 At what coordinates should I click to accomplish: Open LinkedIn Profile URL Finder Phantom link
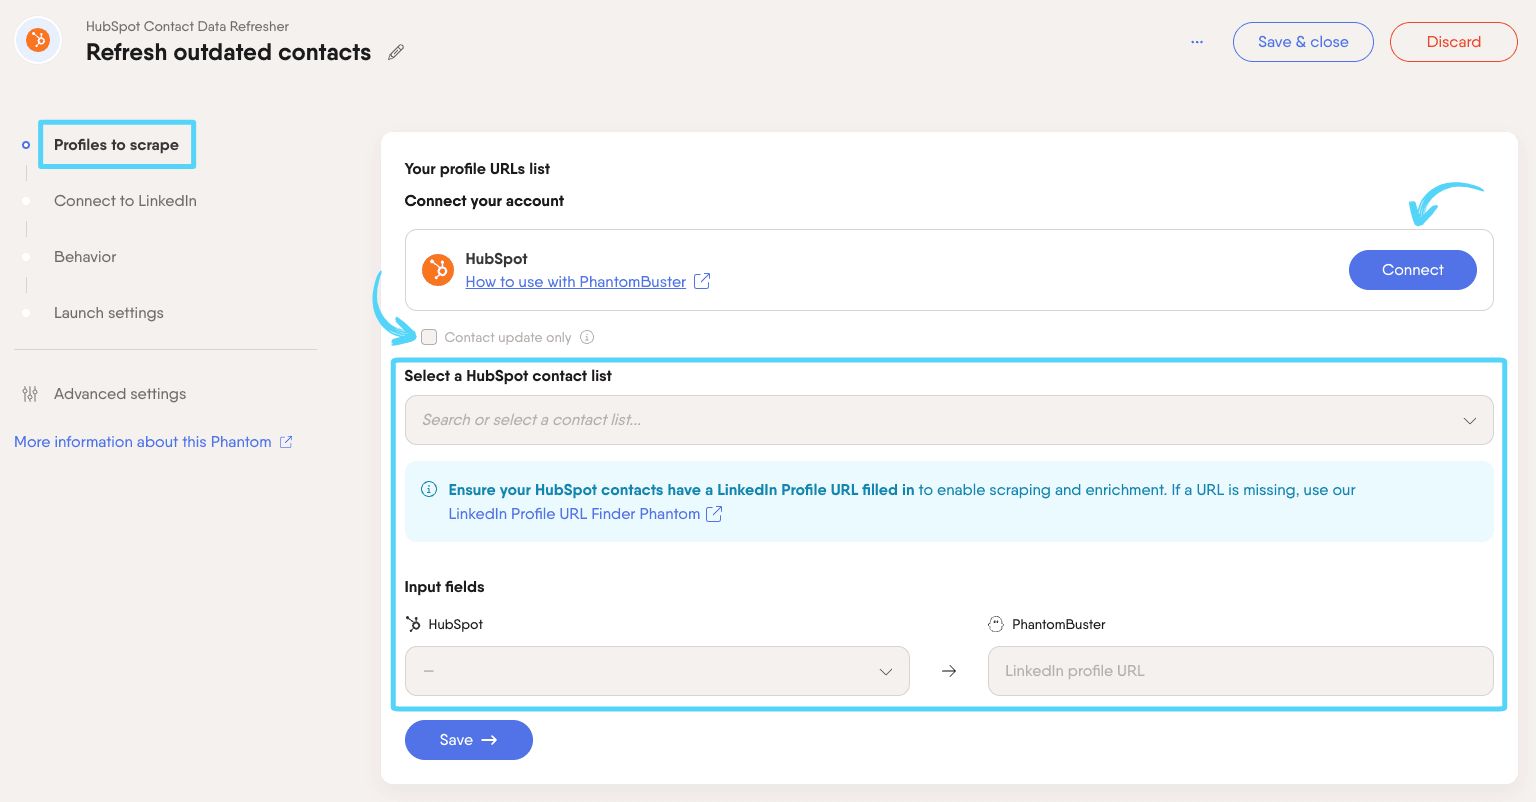click(x=574, y=514)
